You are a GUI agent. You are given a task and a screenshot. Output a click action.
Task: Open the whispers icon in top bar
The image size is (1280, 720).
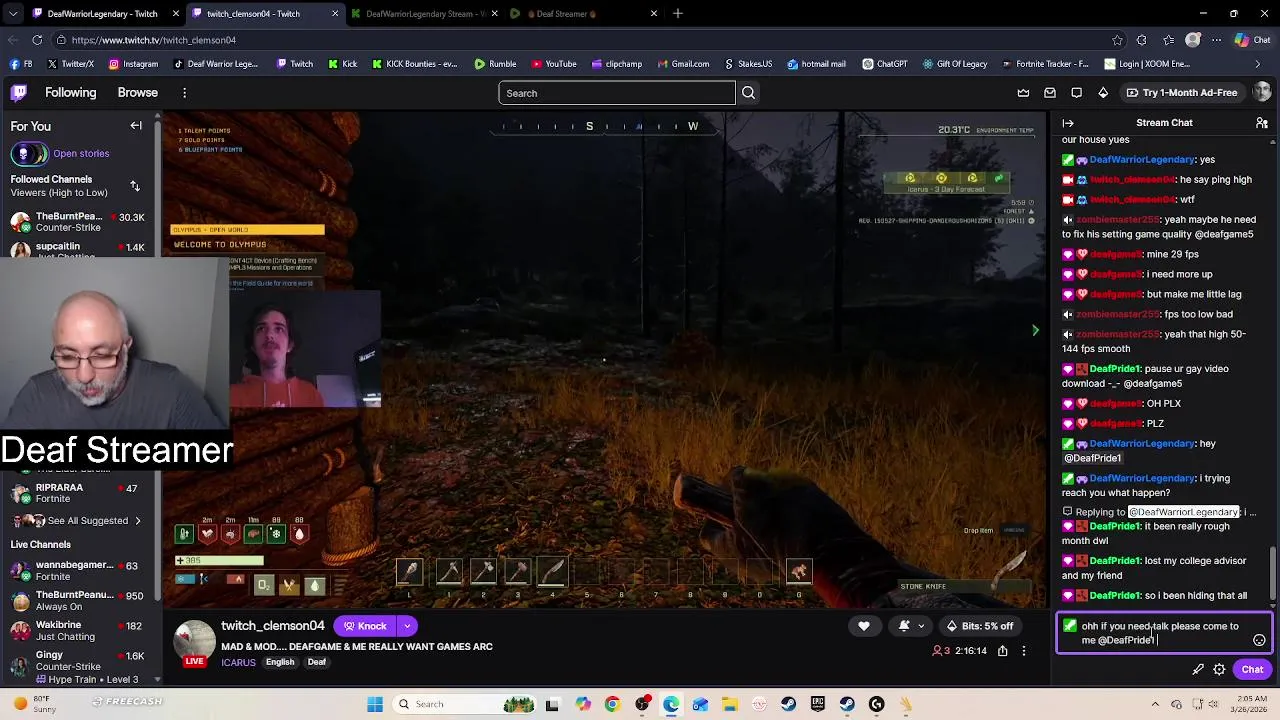point(1076,93)
